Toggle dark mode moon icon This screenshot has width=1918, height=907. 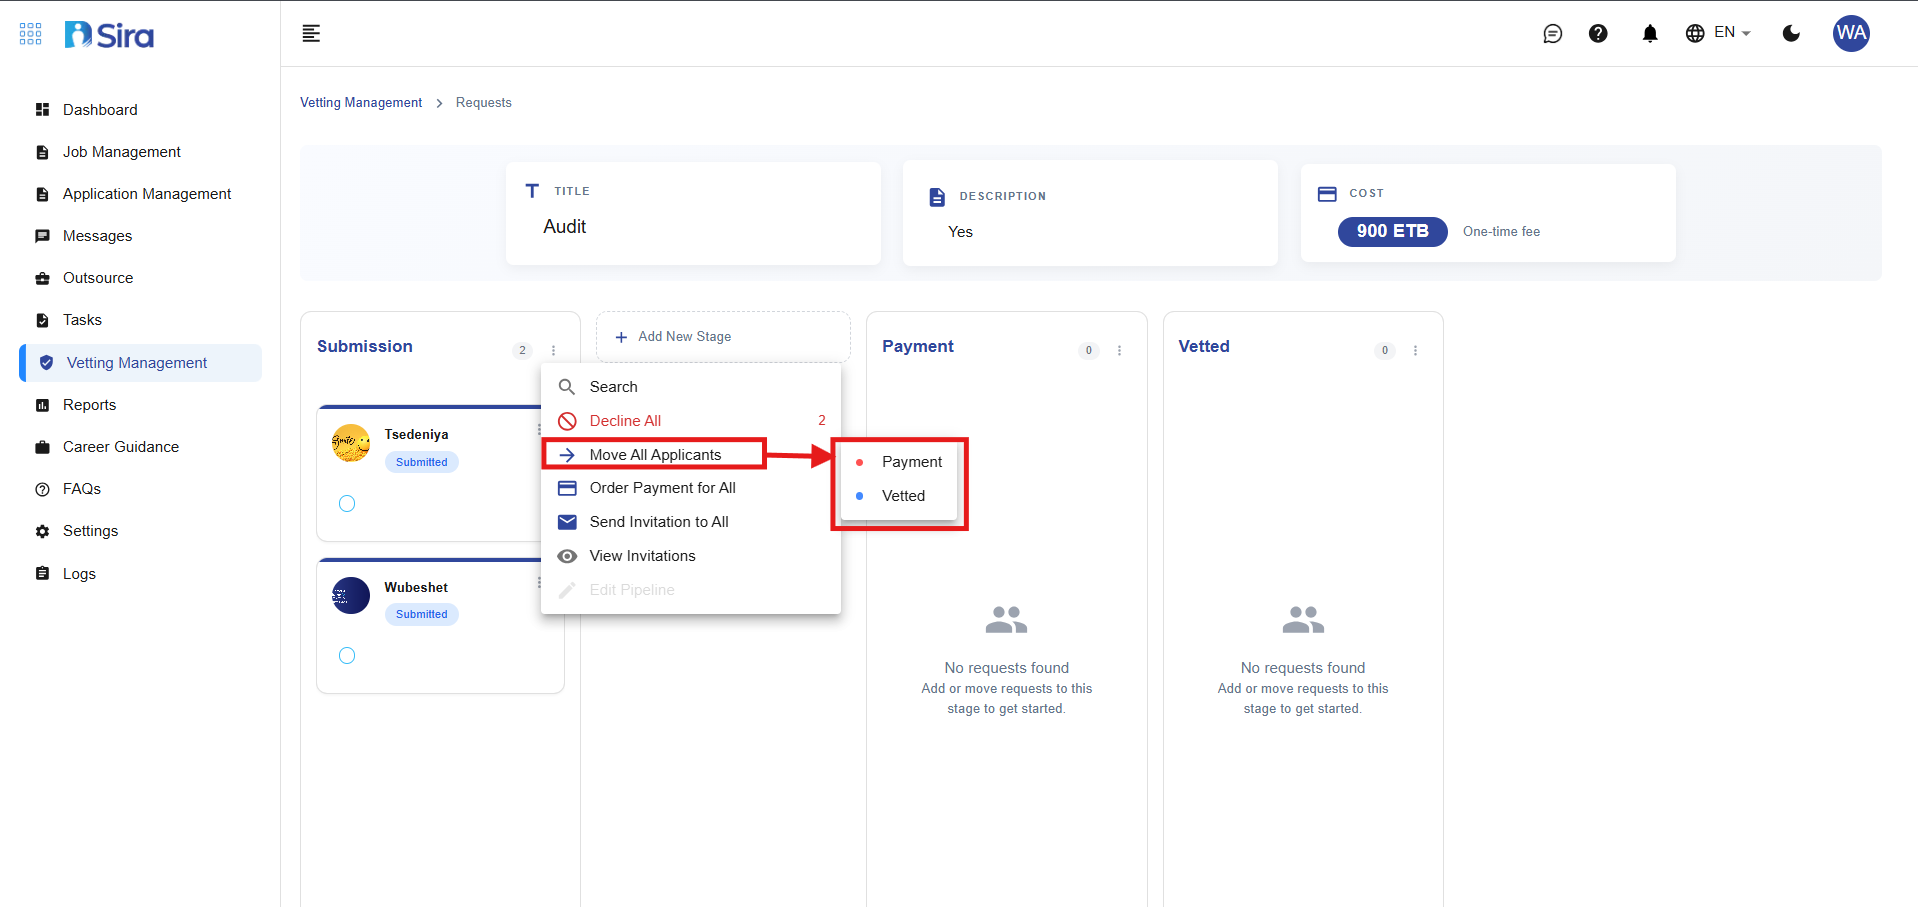tap(1791, 34)
